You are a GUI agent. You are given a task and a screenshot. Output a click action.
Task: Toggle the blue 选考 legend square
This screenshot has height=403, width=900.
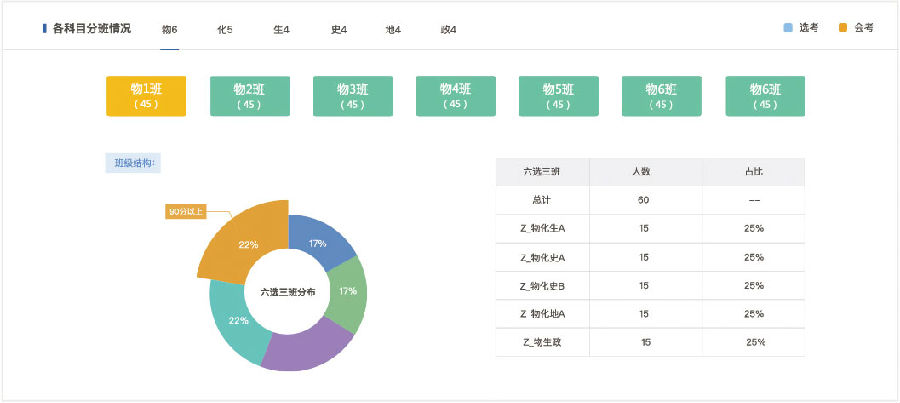pyautogui.click(x=788, y=28)
